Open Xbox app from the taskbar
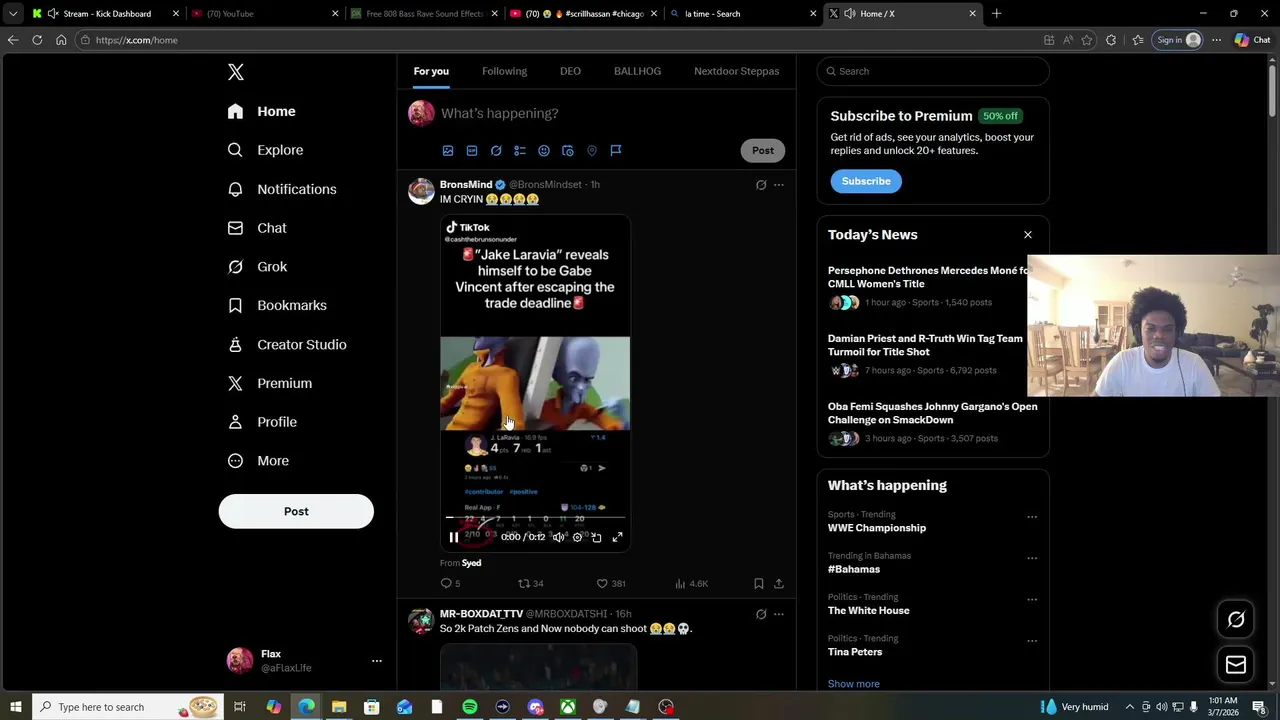This screenshot has width=1280, height=720. coord(567,707)
